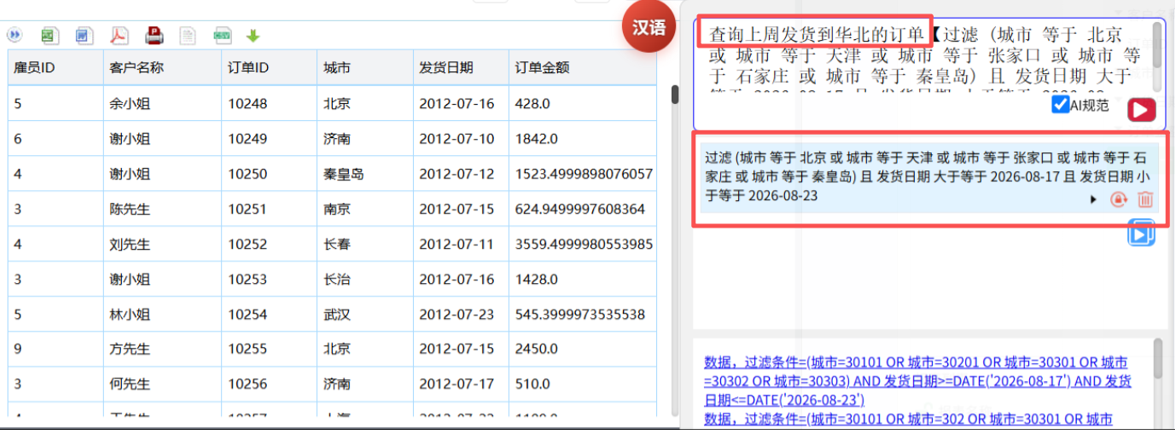
Task: Select the ship date cell 2012-07-11
Action: [x=461, y=243]
